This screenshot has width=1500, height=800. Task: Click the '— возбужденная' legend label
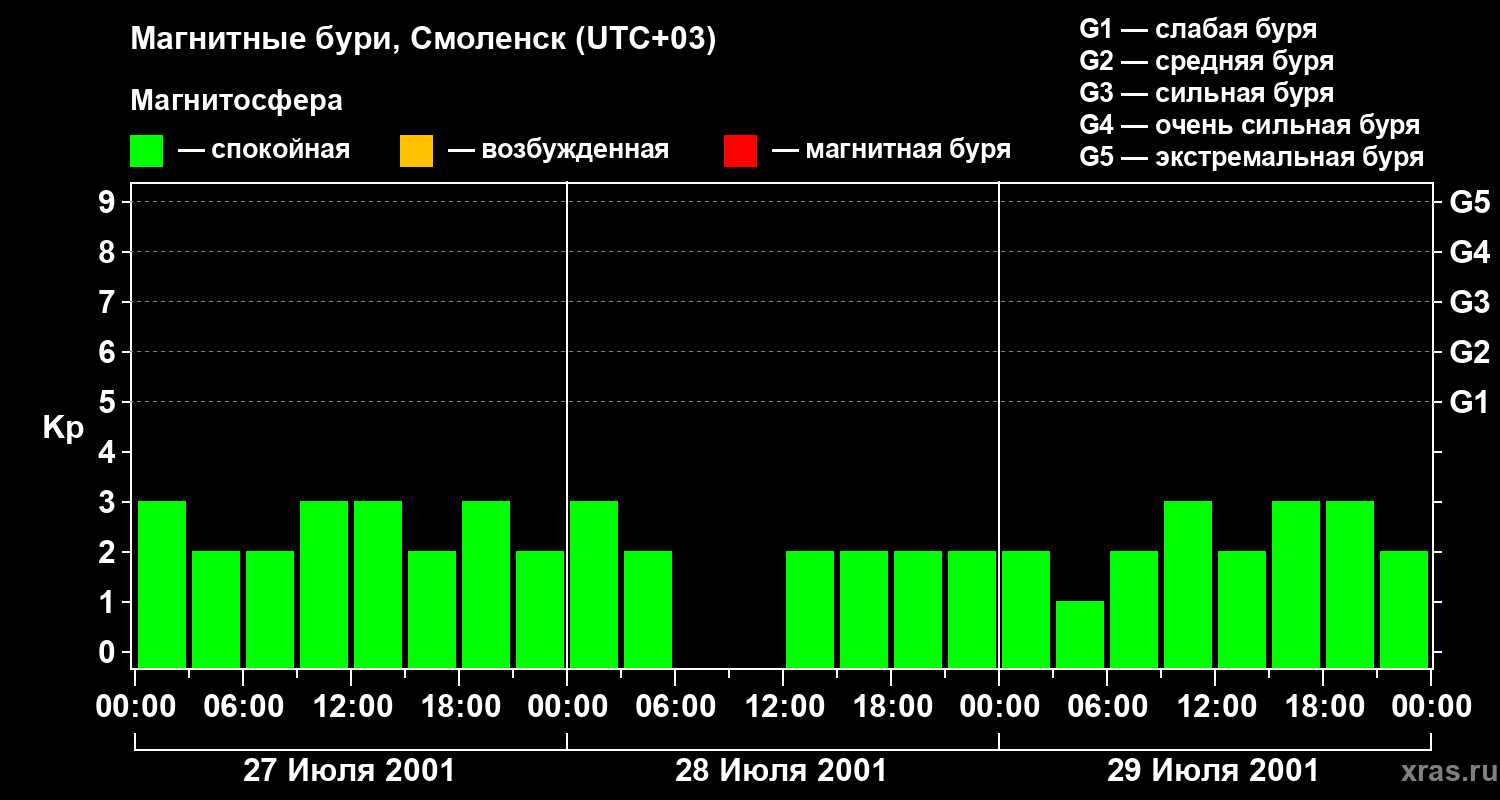[558, 150]
